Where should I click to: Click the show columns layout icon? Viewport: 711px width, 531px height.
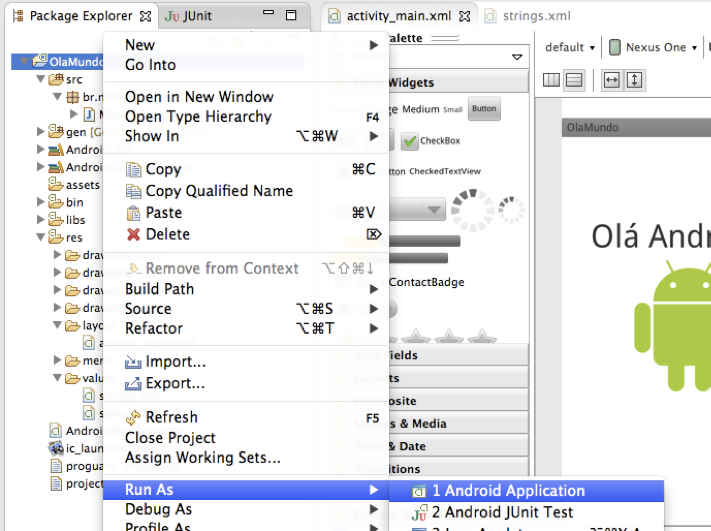[551, 80]
